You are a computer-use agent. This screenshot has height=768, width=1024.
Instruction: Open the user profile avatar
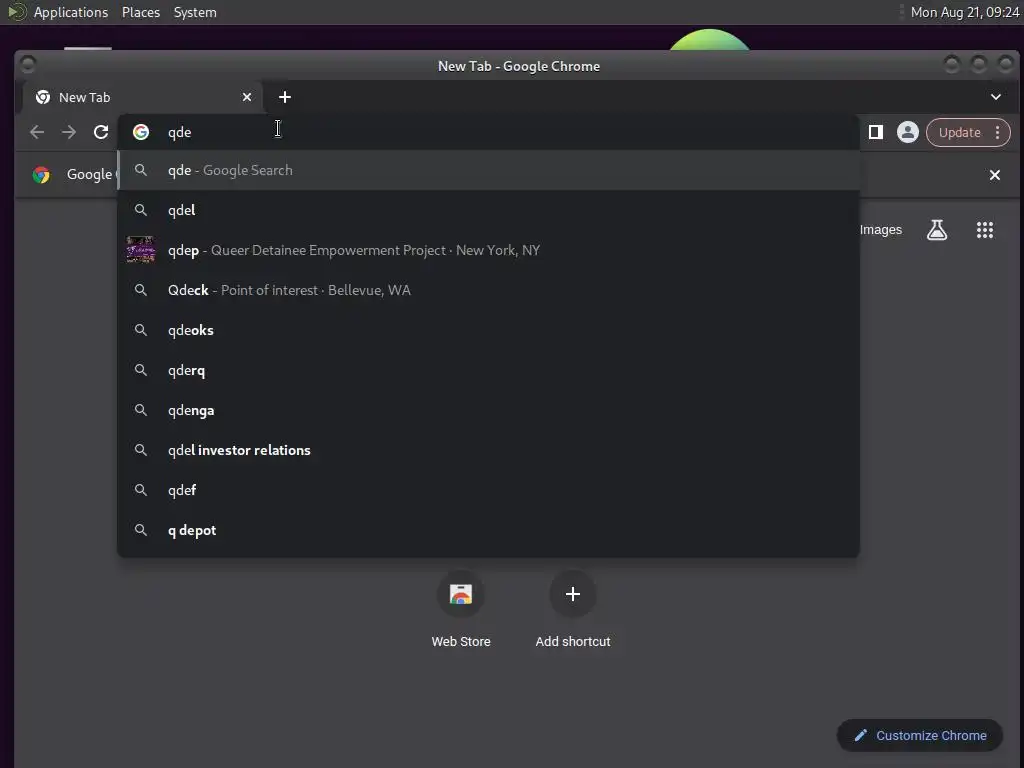tap(908, 133)
